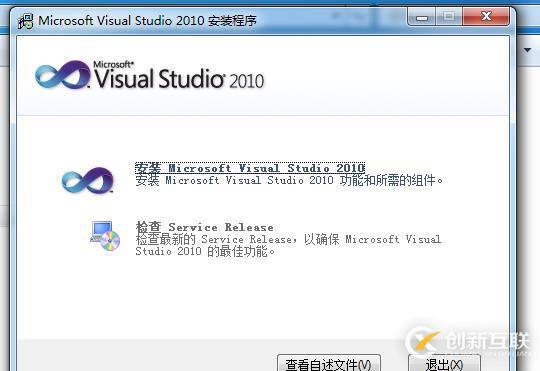The width and height of the screenshot is (540, 371).
Task: Close the Visual Studio 2010 setup window
Action: (x=486, y=17)
